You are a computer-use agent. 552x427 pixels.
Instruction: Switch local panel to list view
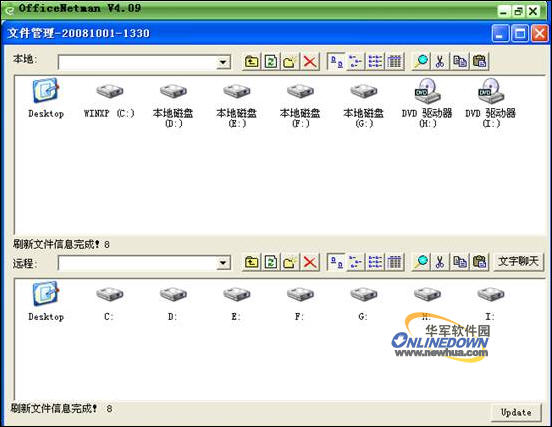[375, 62]
